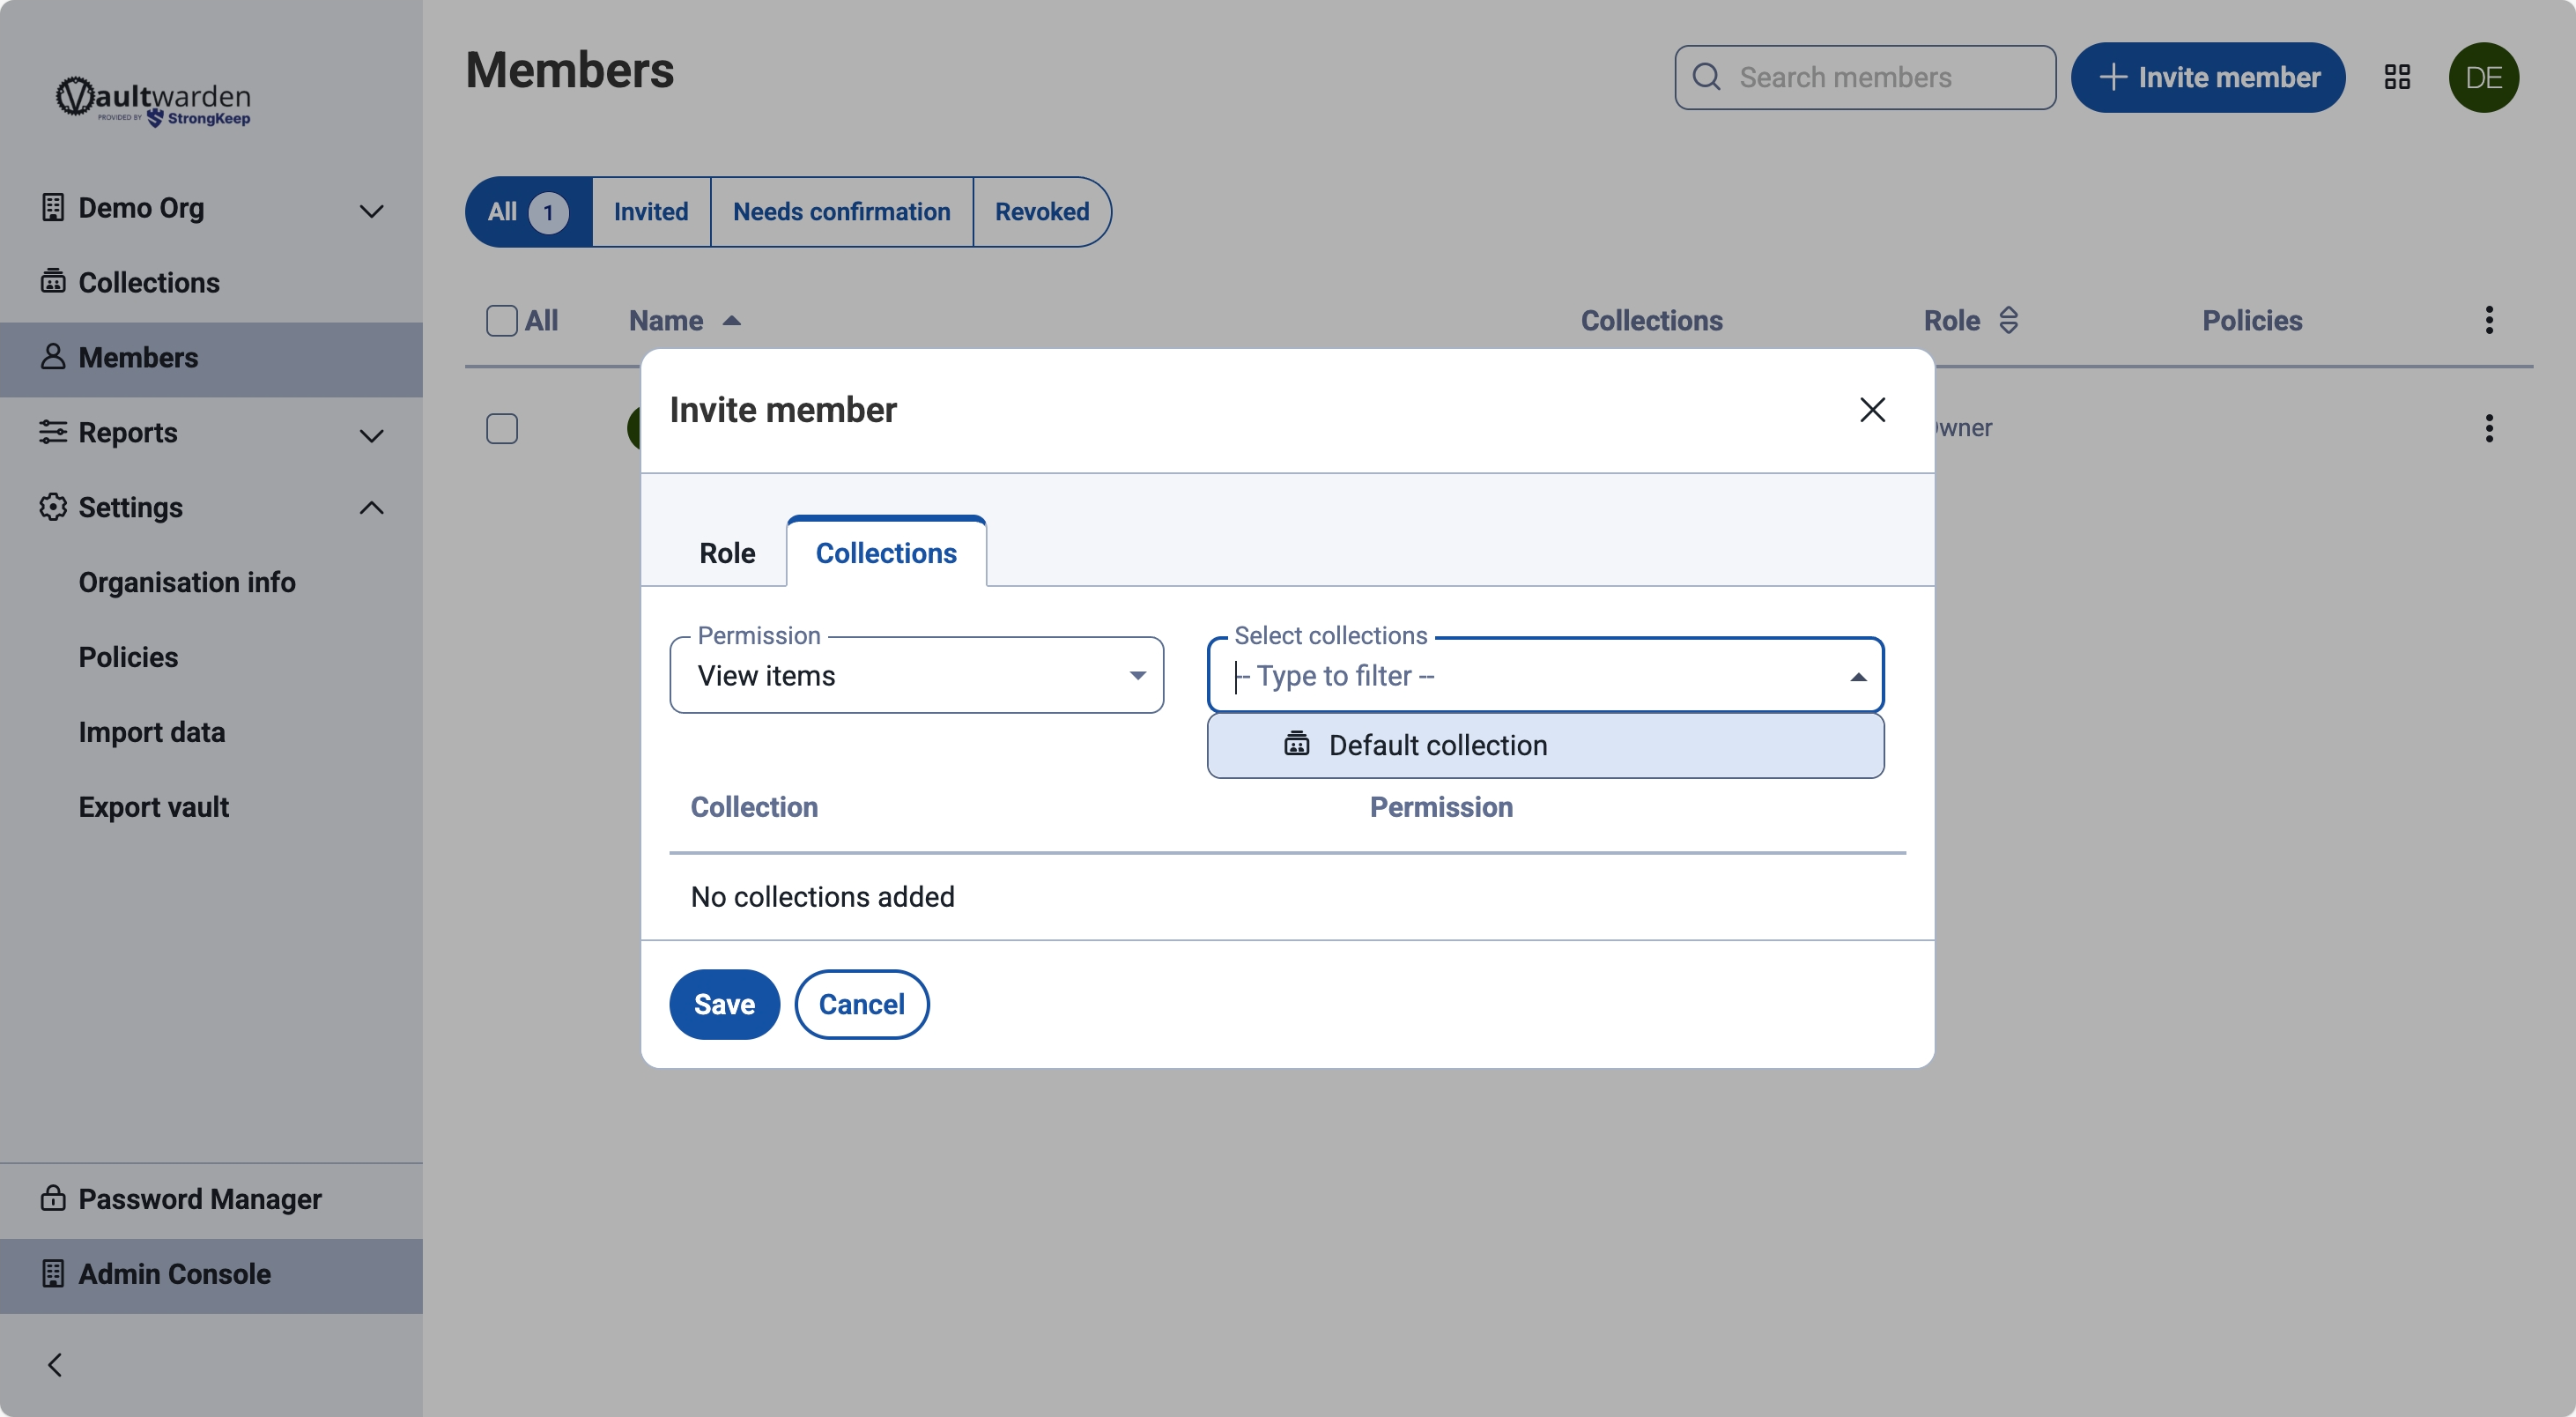Click the Name column sort arrow
This screenshot has width=2576, height=1417.
click(732, 321)
